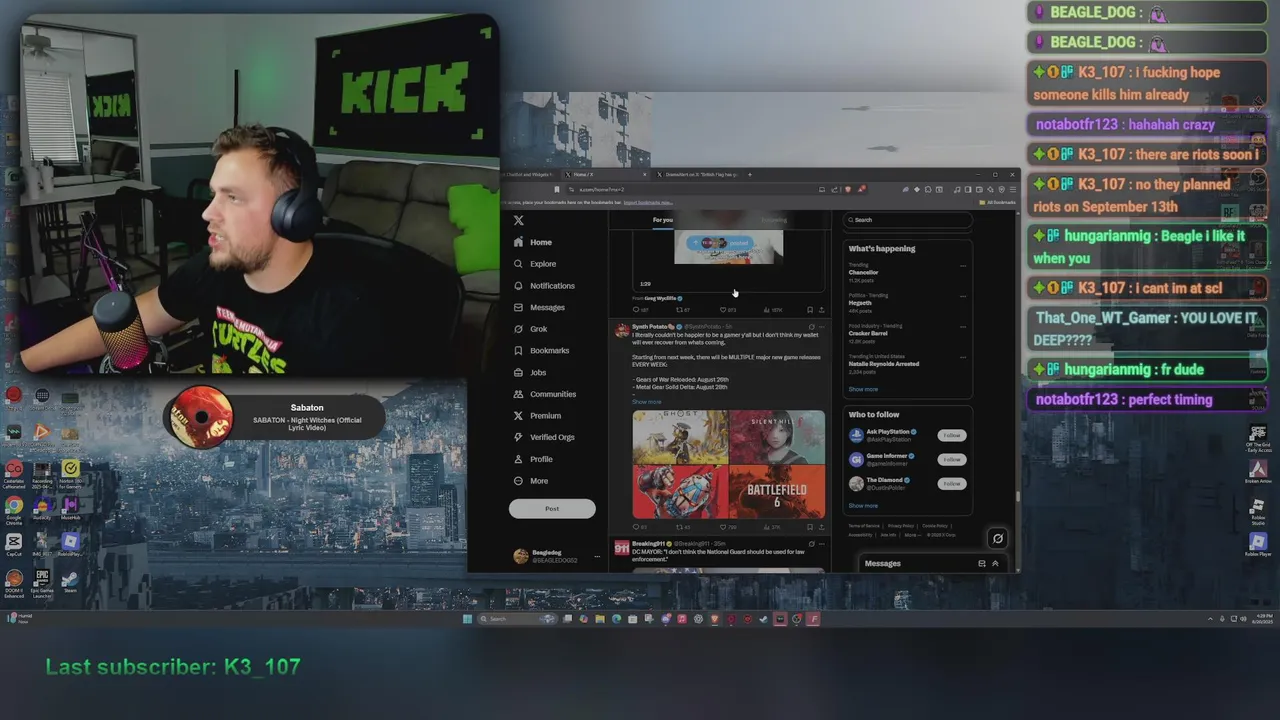Open Explore in X sidebar

535,264
